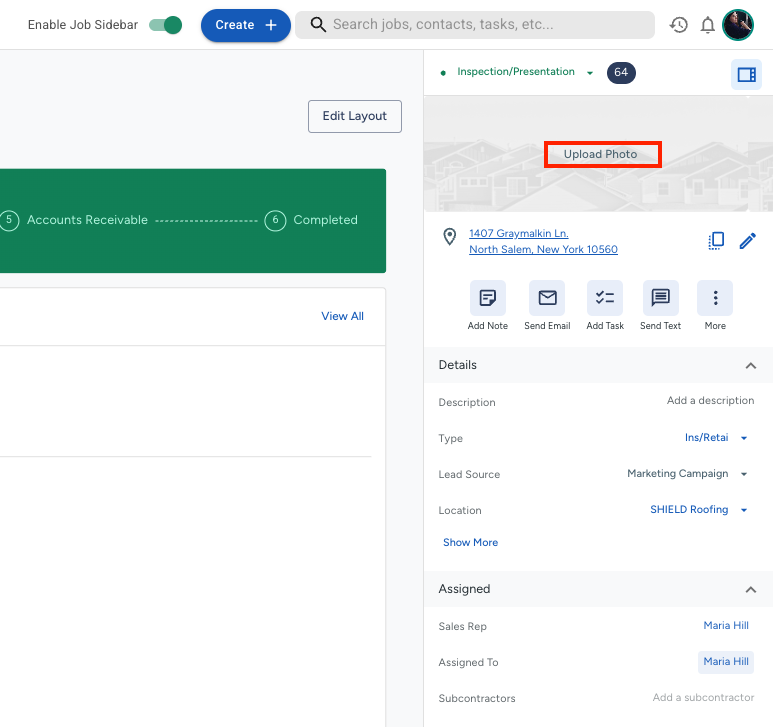Click the Upload Photo button
Viewport: 773px width, 727px height.
602,154
